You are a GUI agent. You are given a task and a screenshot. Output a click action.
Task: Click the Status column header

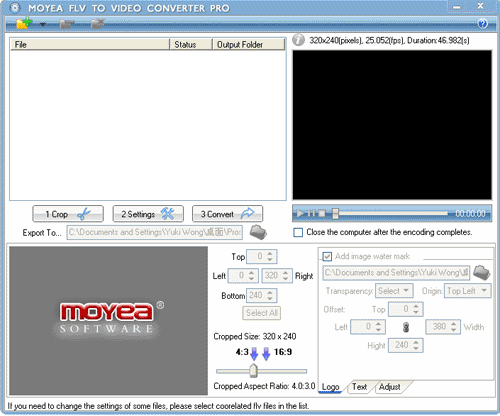click(x=191, y=44)
